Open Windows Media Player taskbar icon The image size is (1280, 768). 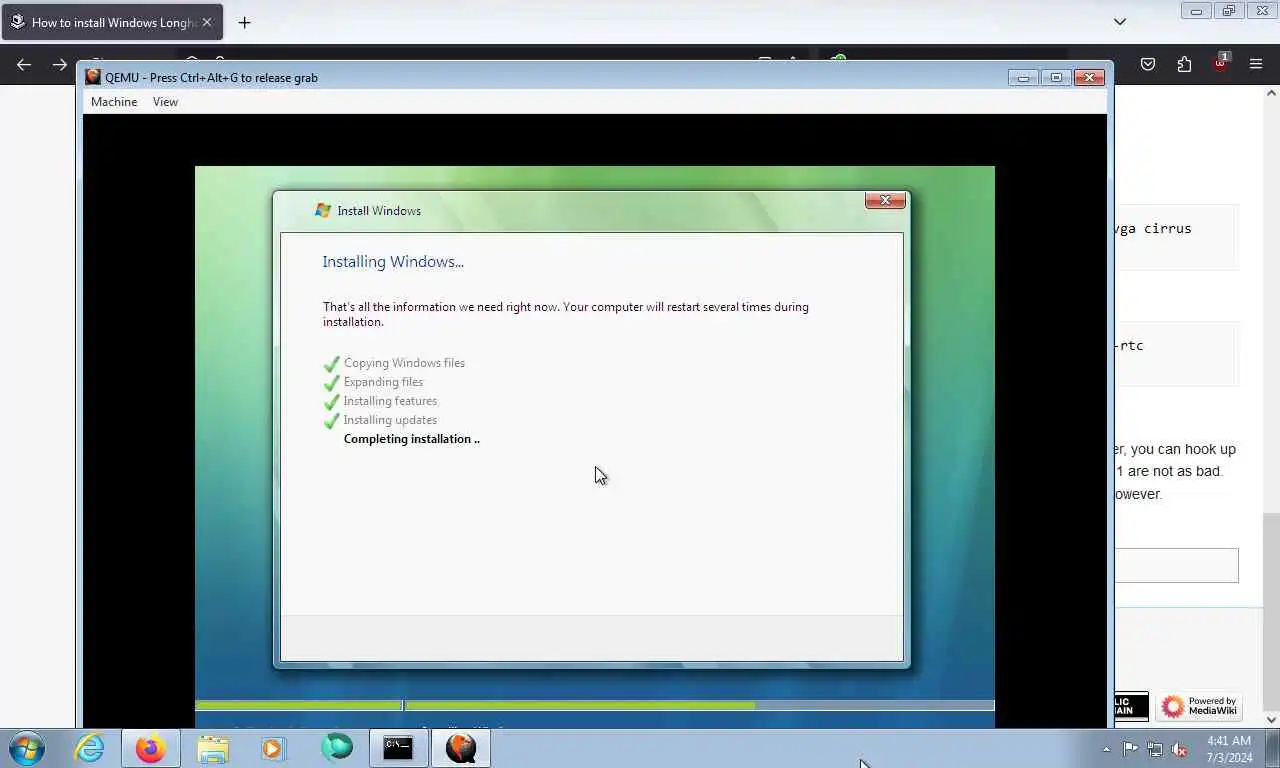tap(273, 748)
